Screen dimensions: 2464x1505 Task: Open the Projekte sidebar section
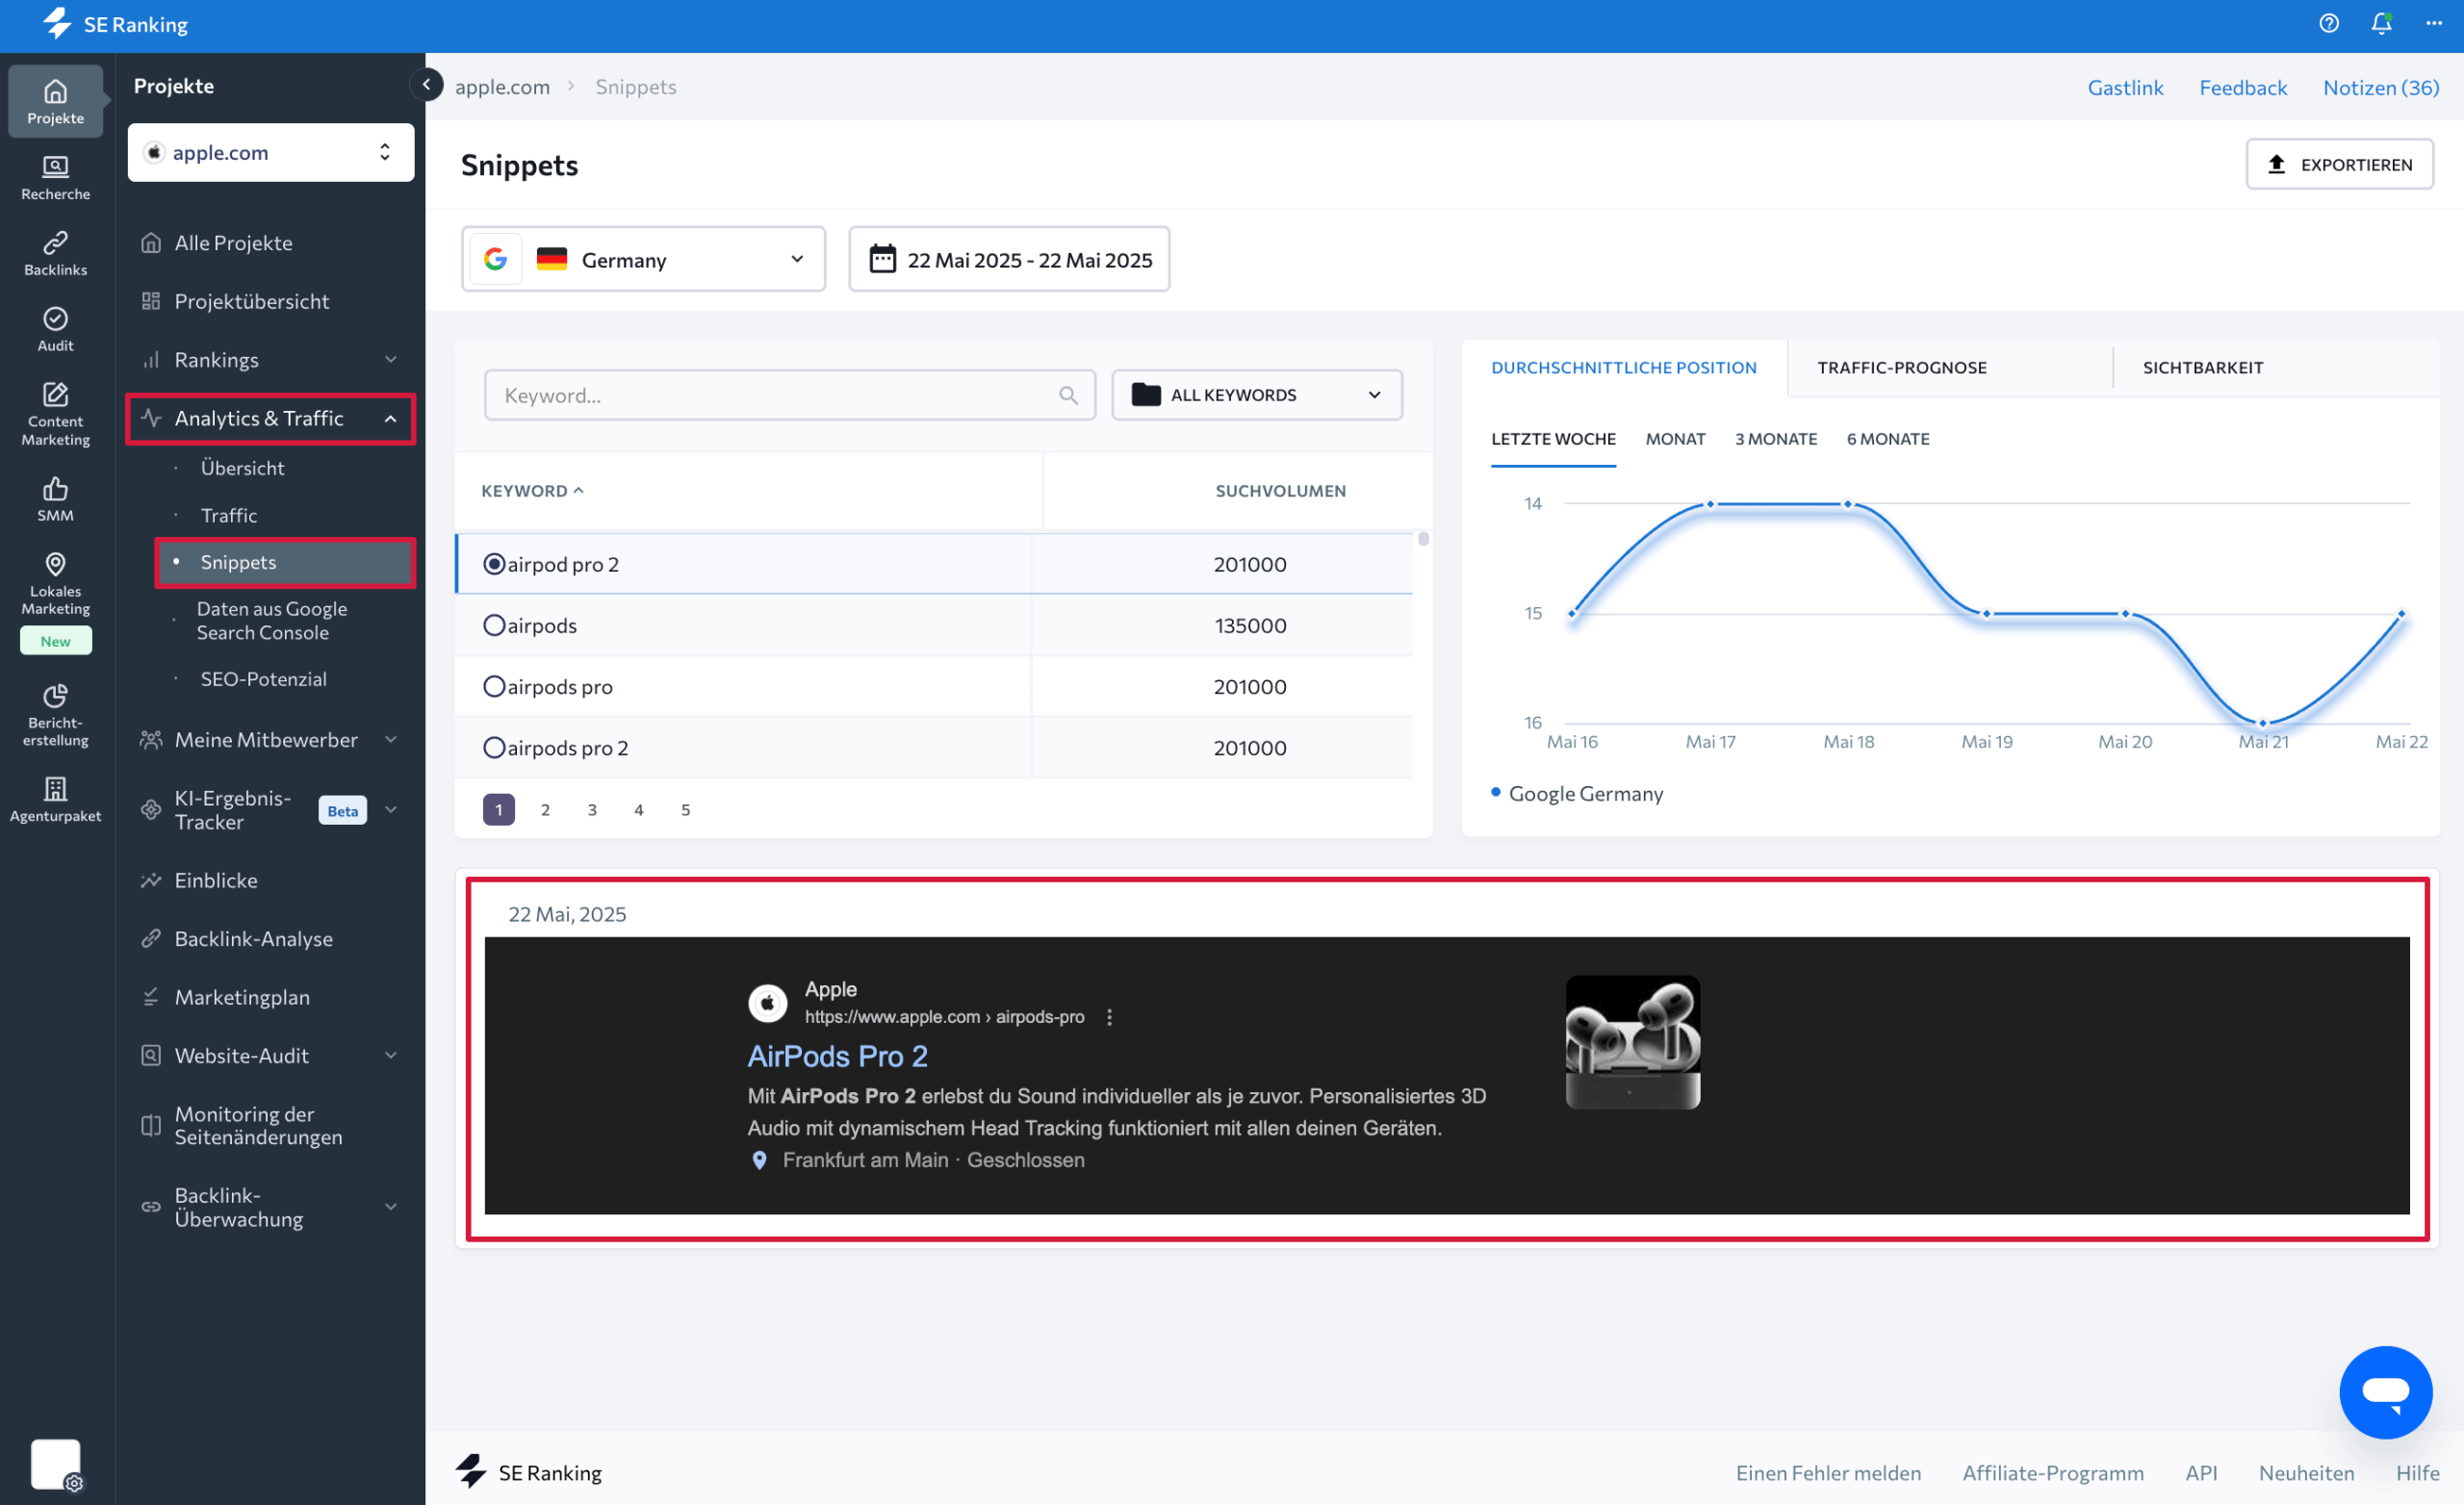[x=55, y=101]
